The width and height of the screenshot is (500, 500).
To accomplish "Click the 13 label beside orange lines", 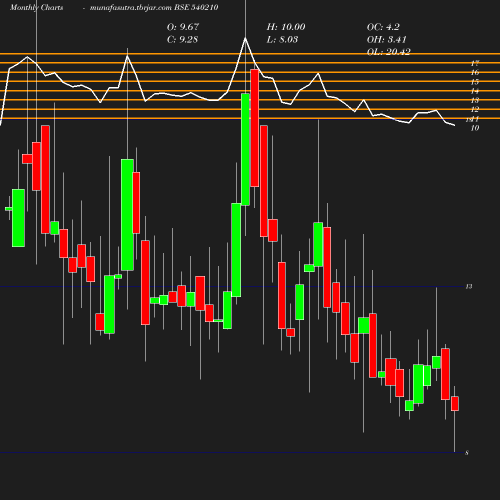I will 475,100.
